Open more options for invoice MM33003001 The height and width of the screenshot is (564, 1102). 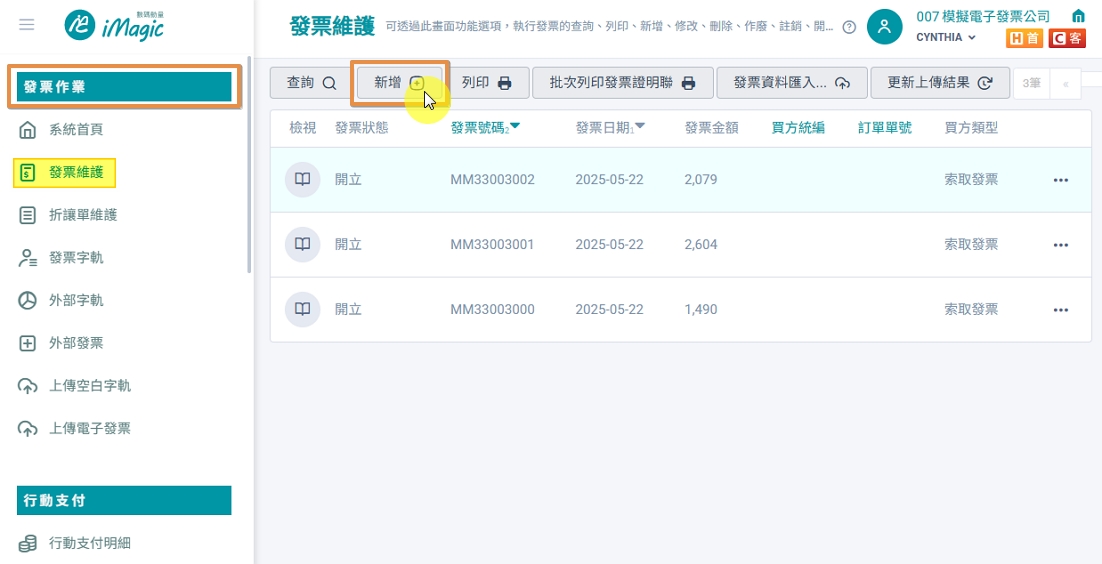coord(1061,245)
